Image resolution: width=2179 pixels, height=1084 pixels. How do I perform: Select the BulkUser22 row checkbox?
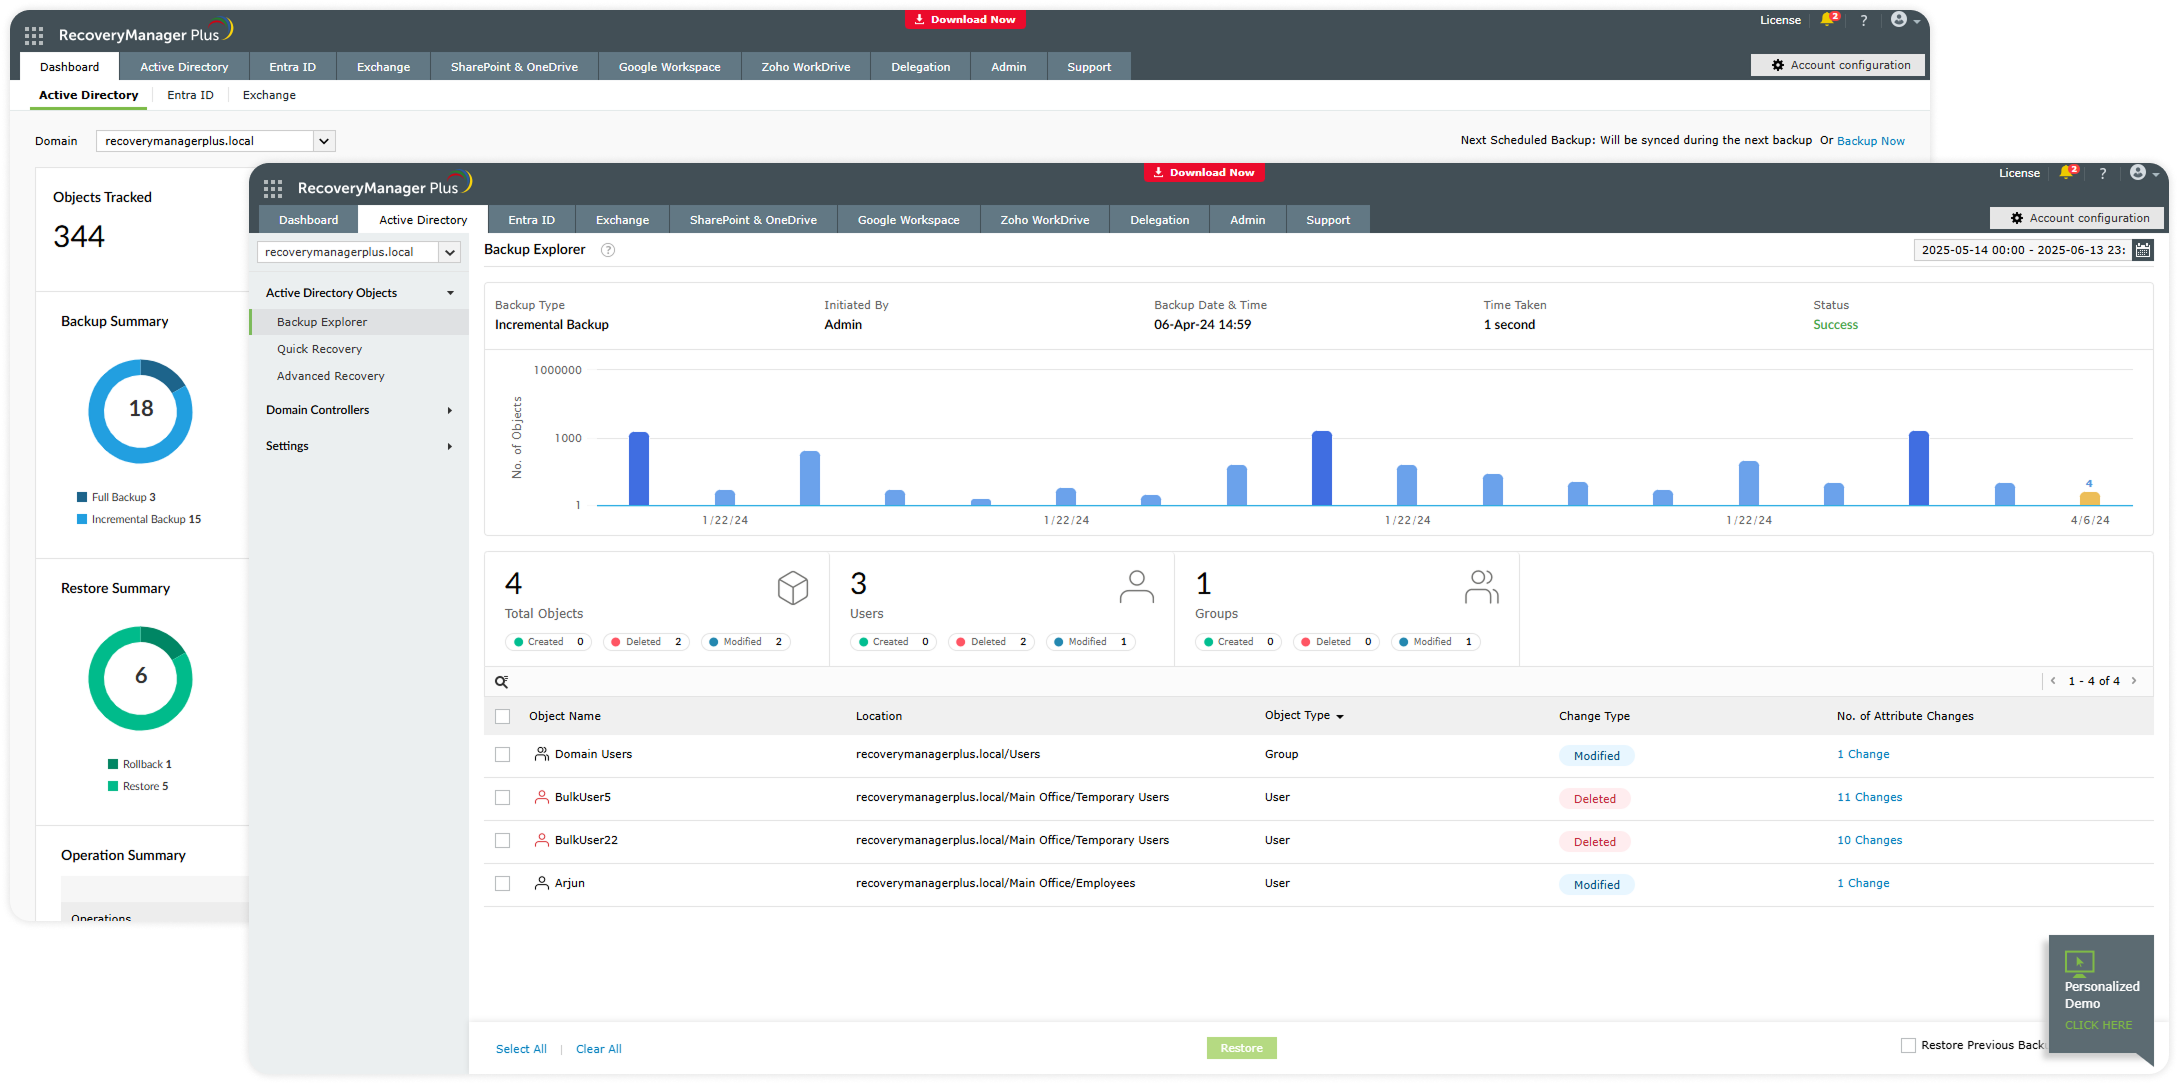click(503, 841)
